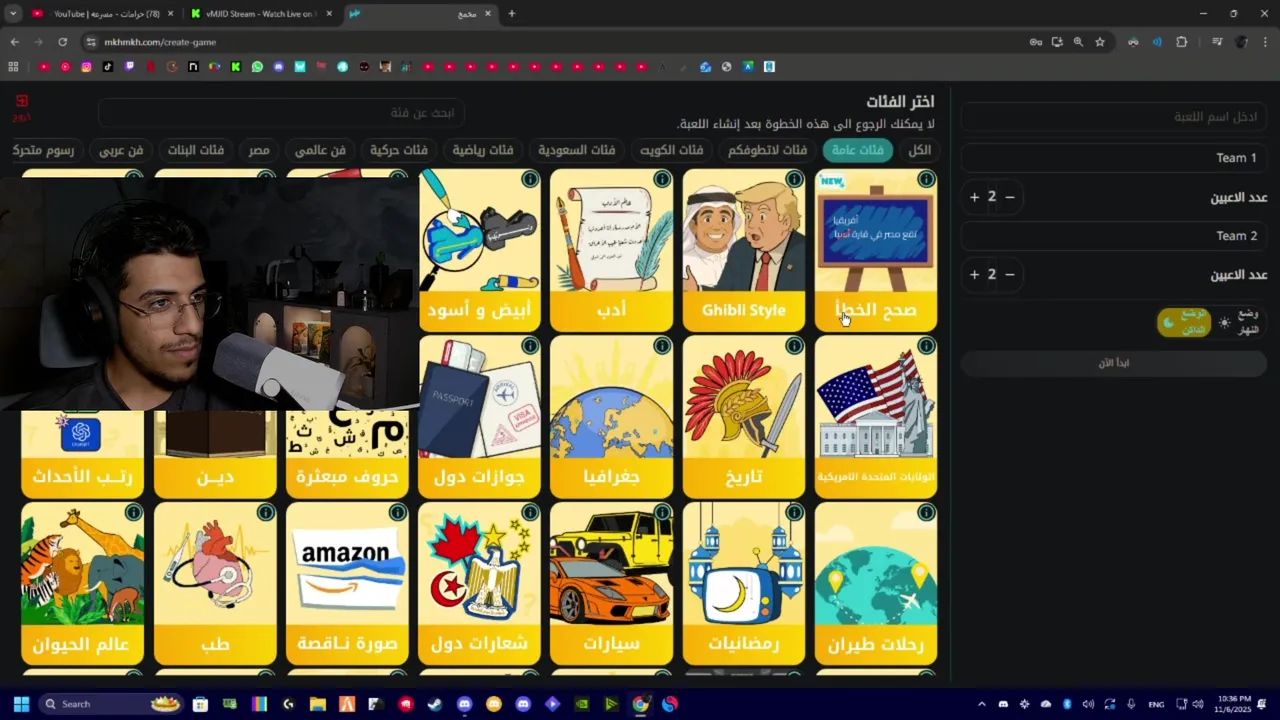Open TikTok bookmark in bookmarks bar
Screen dimensions: 1280x720
pos(108,67)
